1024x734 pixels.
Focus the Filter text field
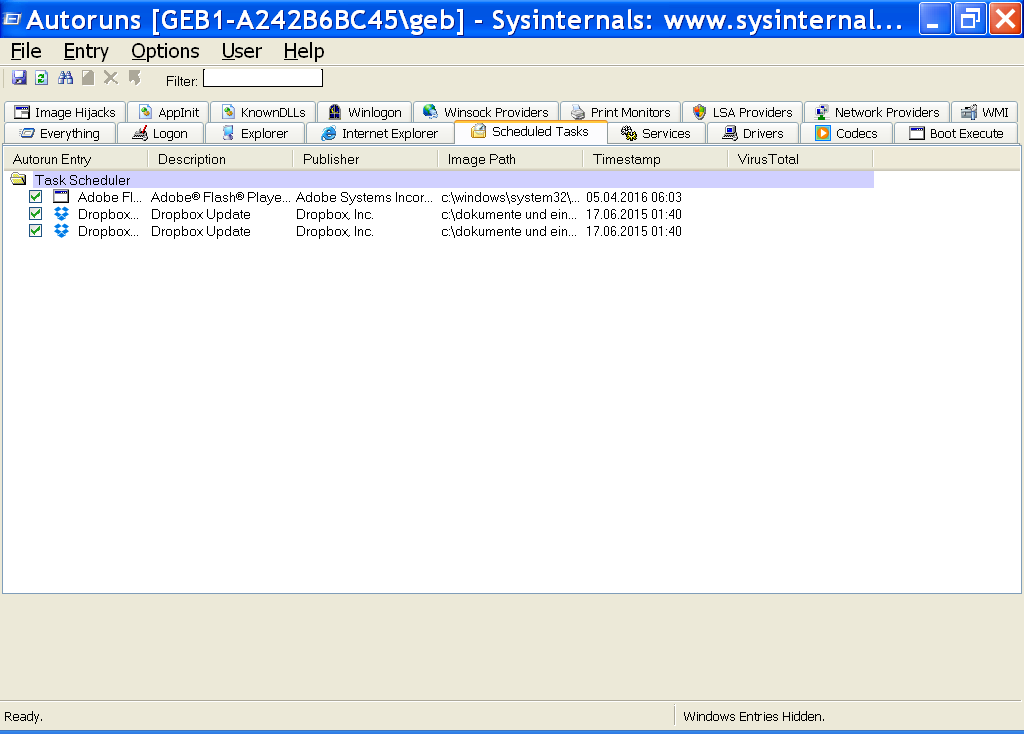[263, 78]
